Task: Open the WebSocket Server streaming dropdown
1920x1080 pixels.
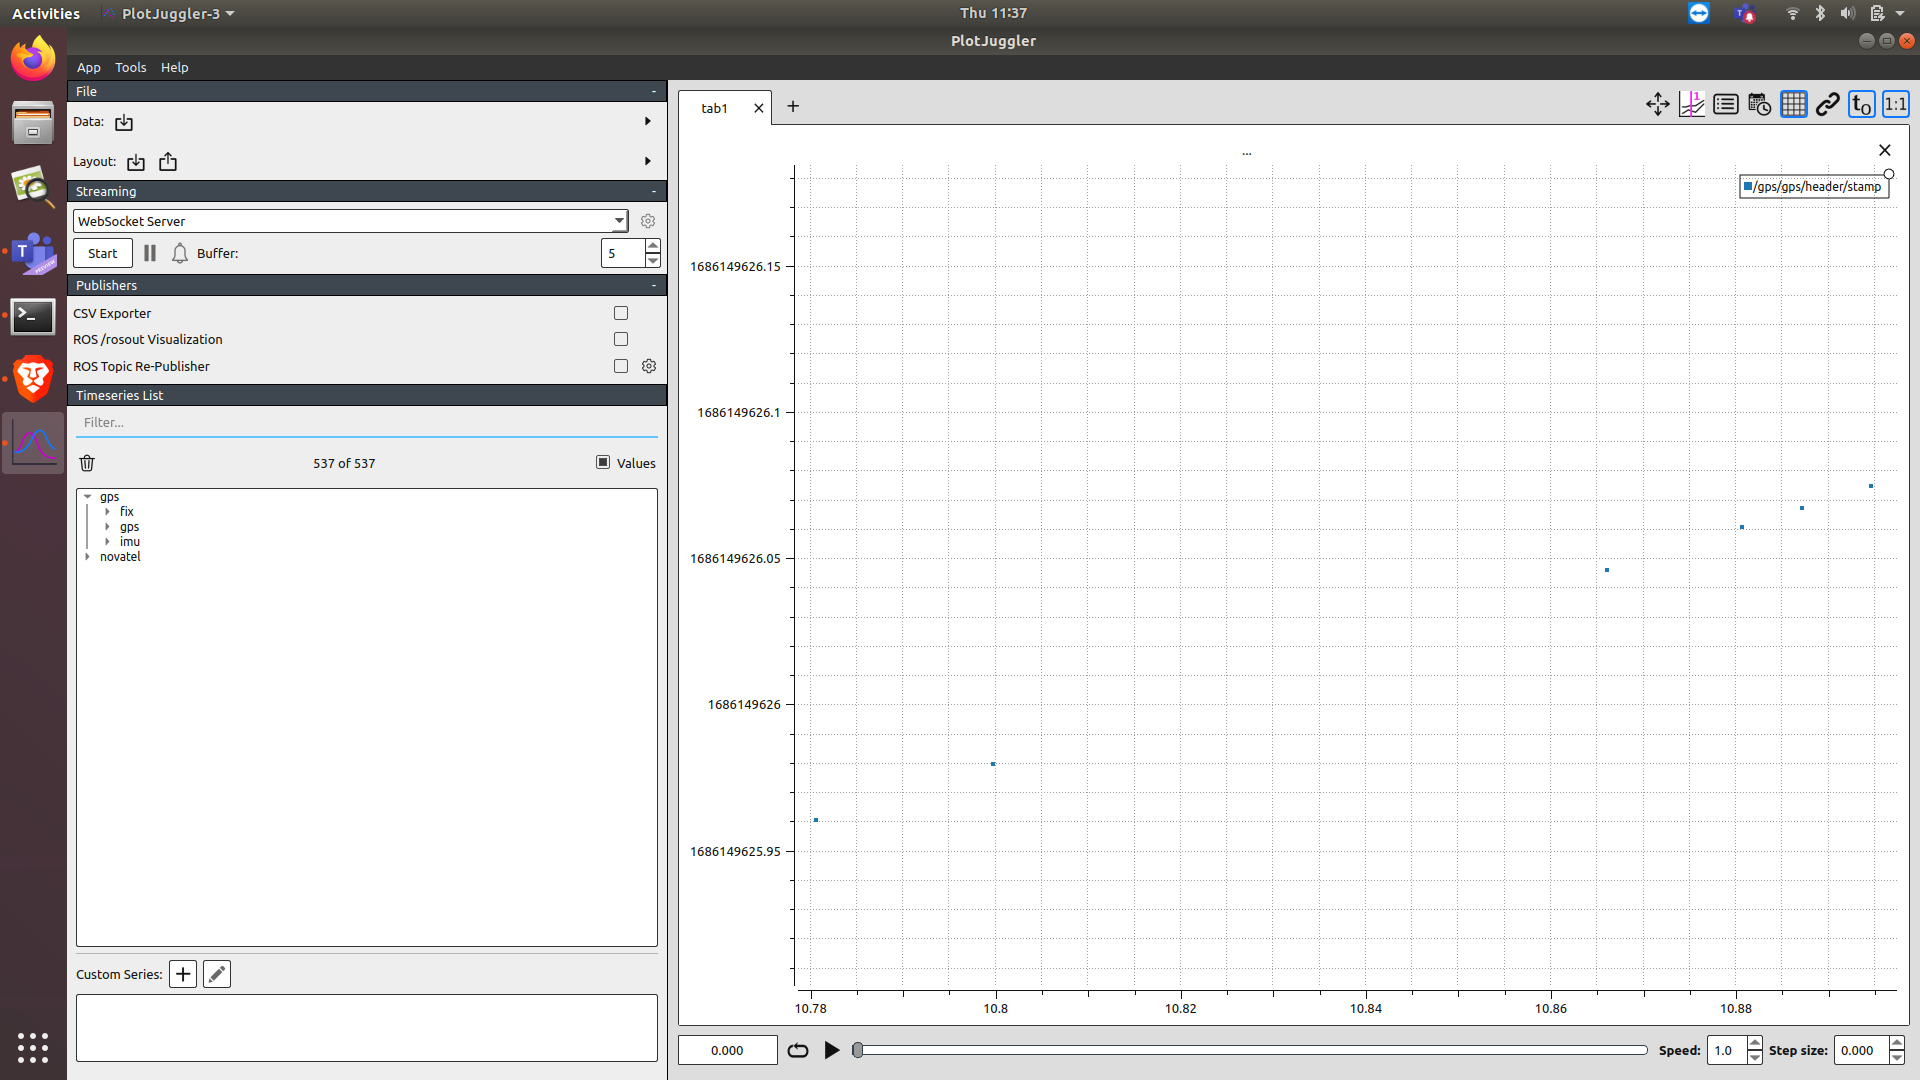Action: [619, 221]
